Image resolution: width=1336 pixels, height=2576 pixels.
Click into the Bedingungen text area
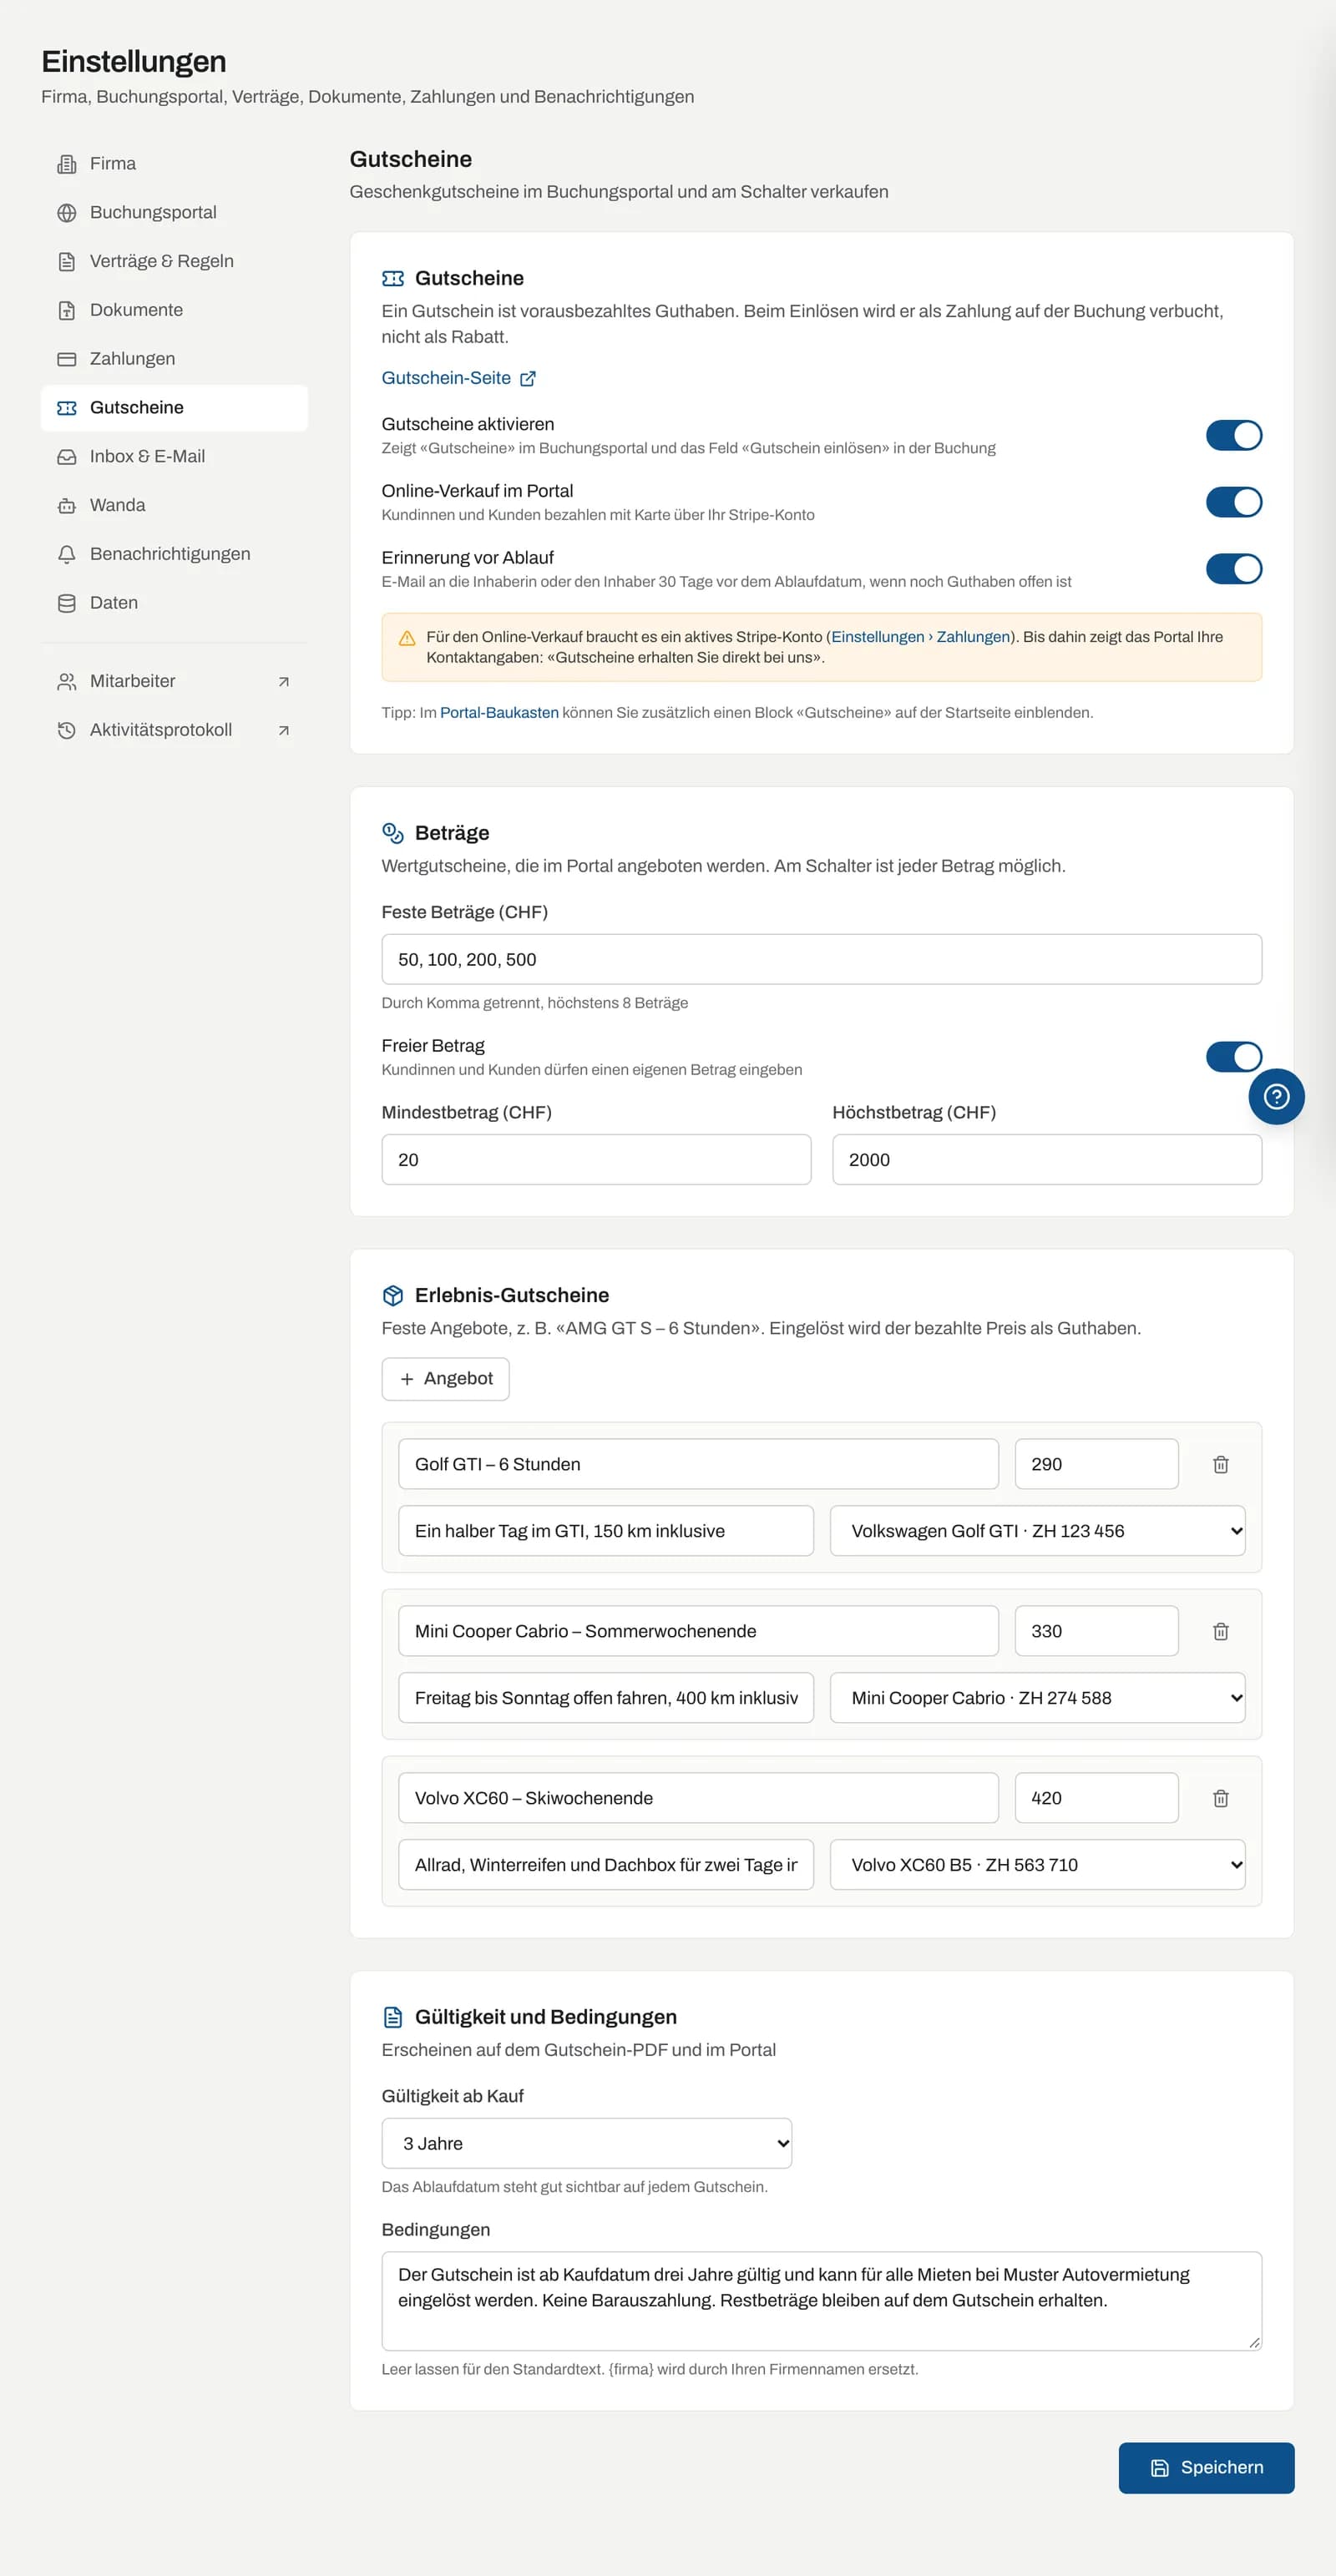pyautogui.click(x=821, y=2301)
